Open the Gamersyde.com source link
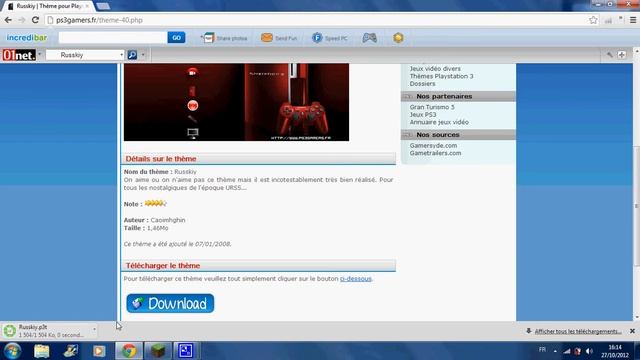Screen dimensions: 640x360 [433, 146]
